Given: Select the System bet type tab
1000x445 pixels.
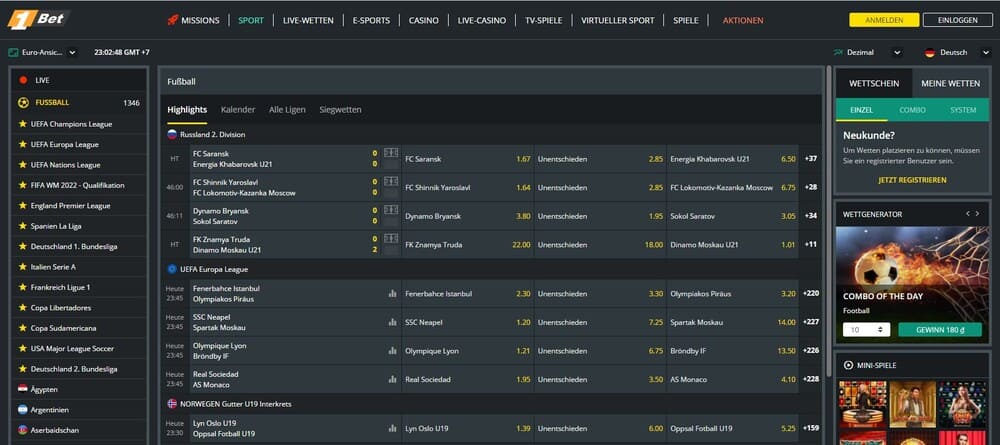Looking at the screenshot, I should point(963,110).
